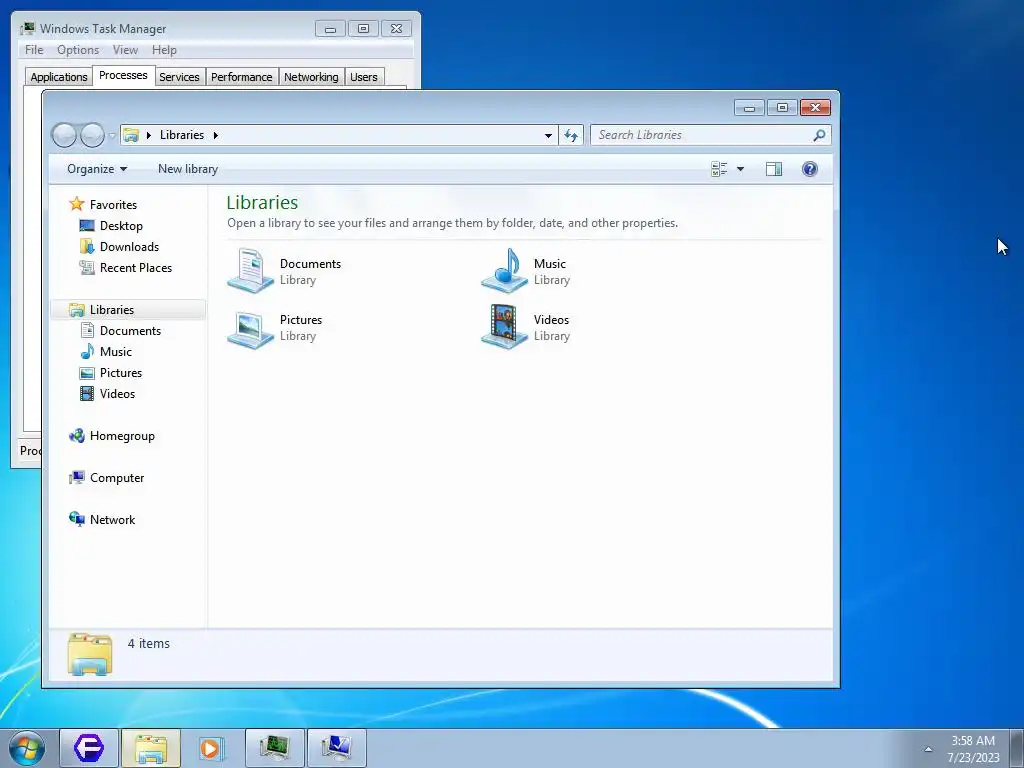This screenshot has width=1024, height=768.
Task: Open Help menu in Task Manager
Action: 164,50
